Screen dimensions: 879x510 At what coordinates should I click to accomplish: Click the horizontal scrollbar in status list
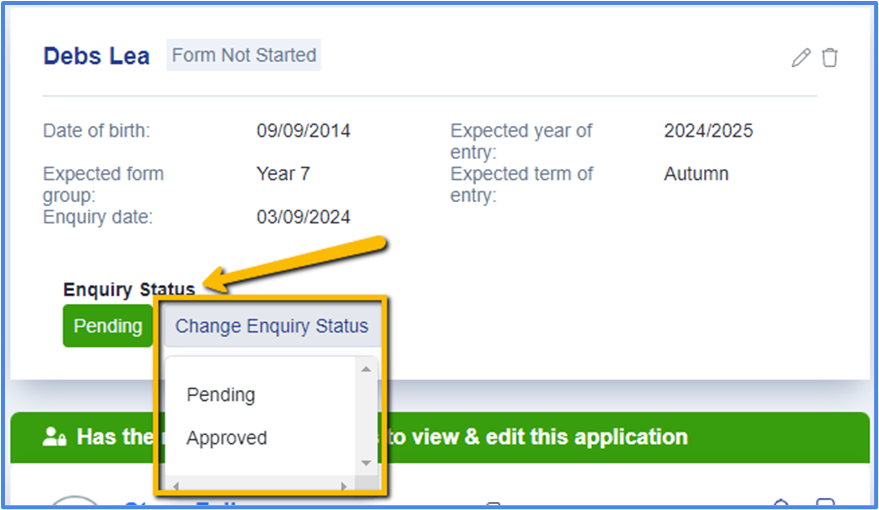(260, 486)
